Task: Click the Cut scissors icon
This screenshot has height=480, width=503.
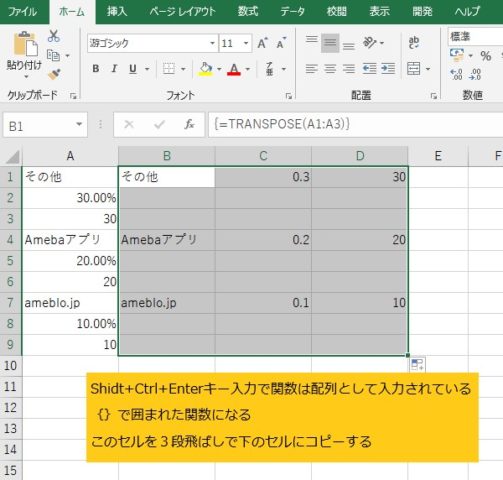Action: pos(53,36)
